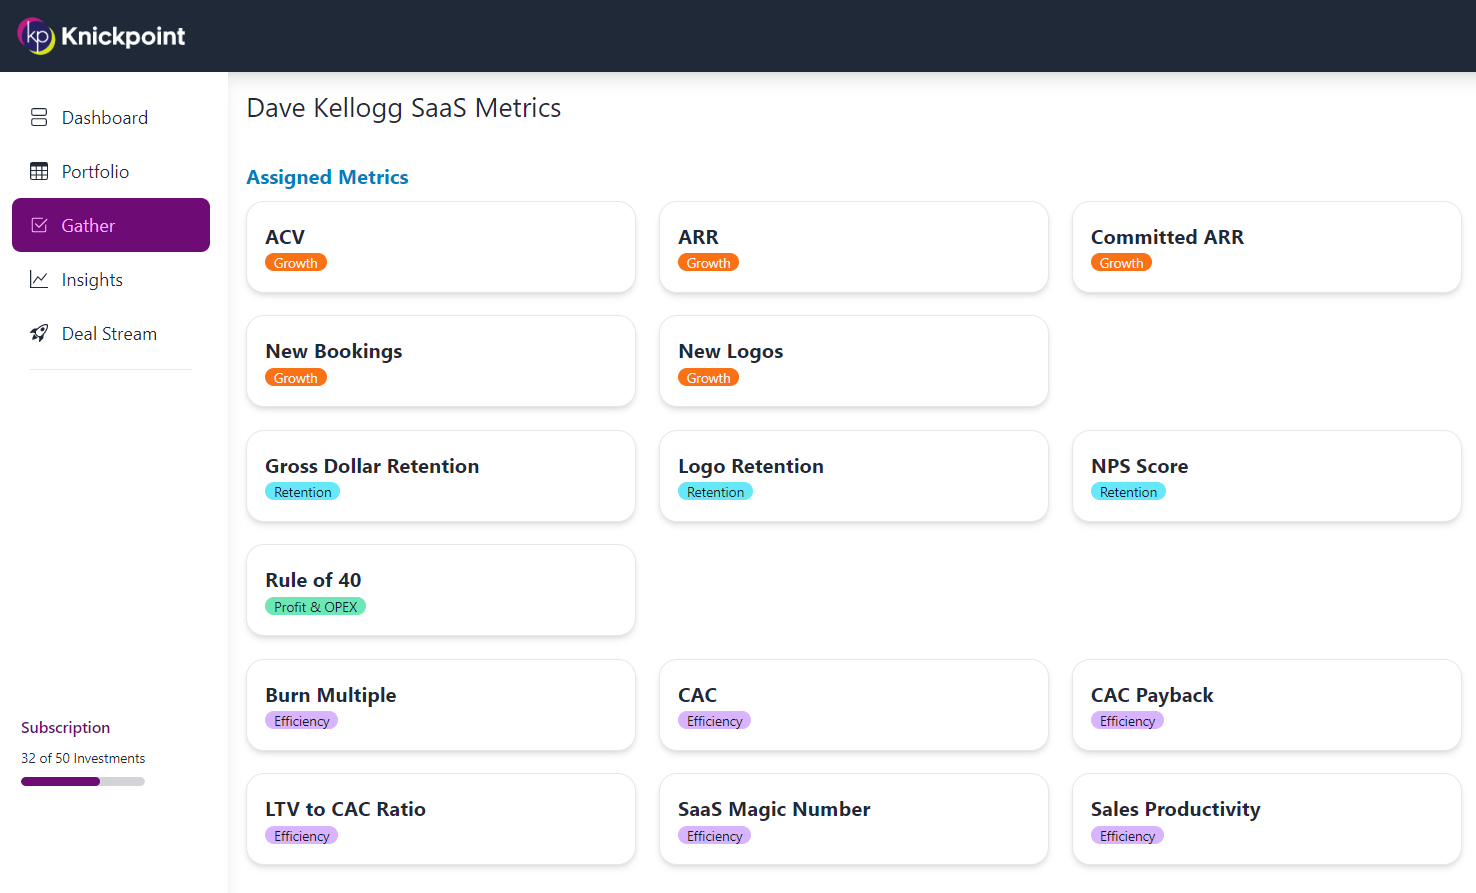Screen dimensions: 1476x893
Task: Select the New Bookings card
Action: [x=441, y=361]
